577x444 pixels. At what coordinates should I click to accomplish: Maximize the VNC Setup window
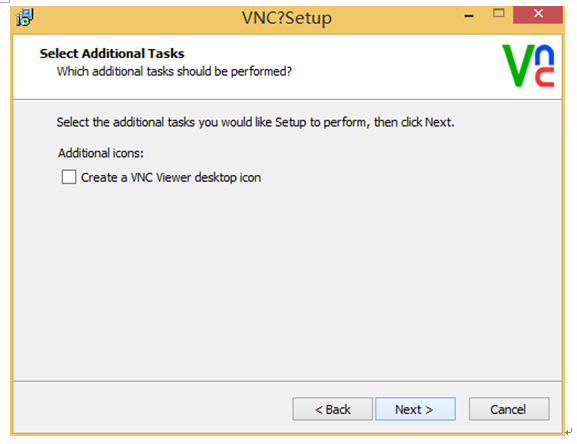click(x=499, y=14)
